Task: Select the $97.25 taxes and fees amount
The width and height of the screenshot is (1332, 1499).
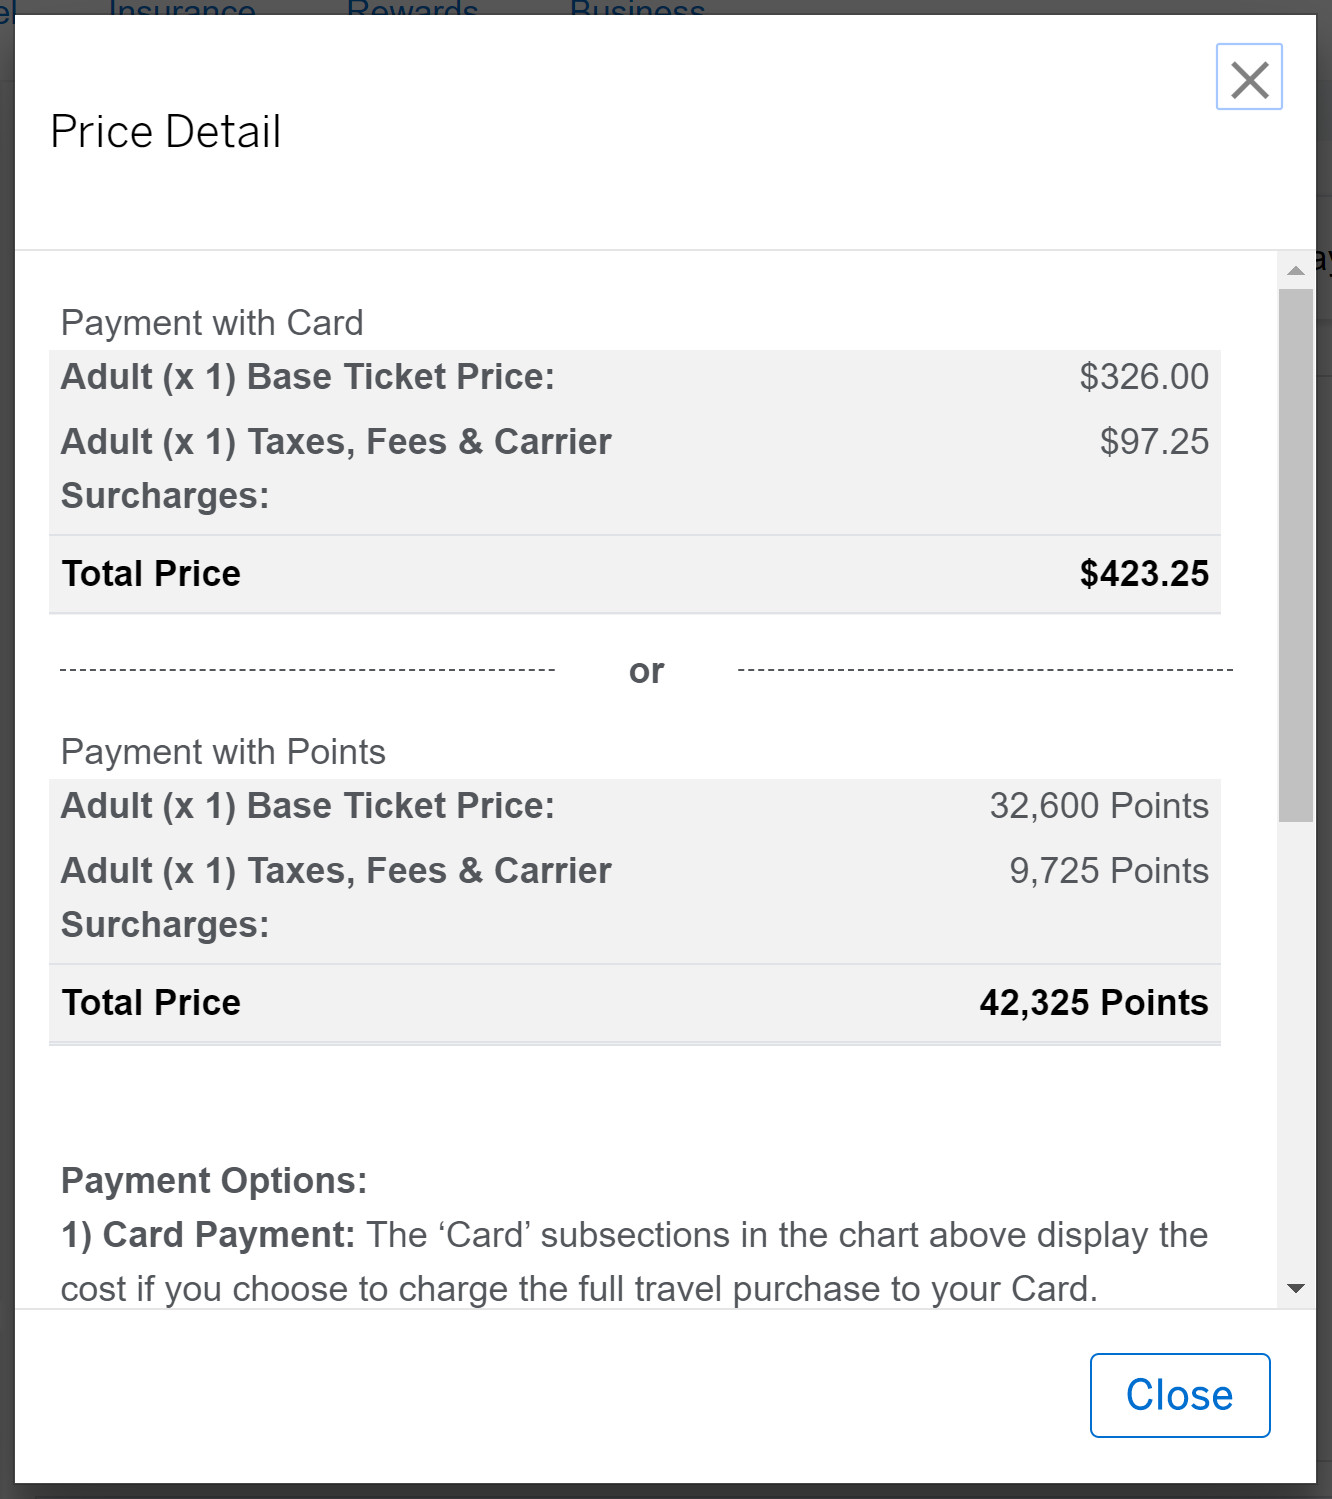Action: pyautogui.click(x=1154, y=442)
